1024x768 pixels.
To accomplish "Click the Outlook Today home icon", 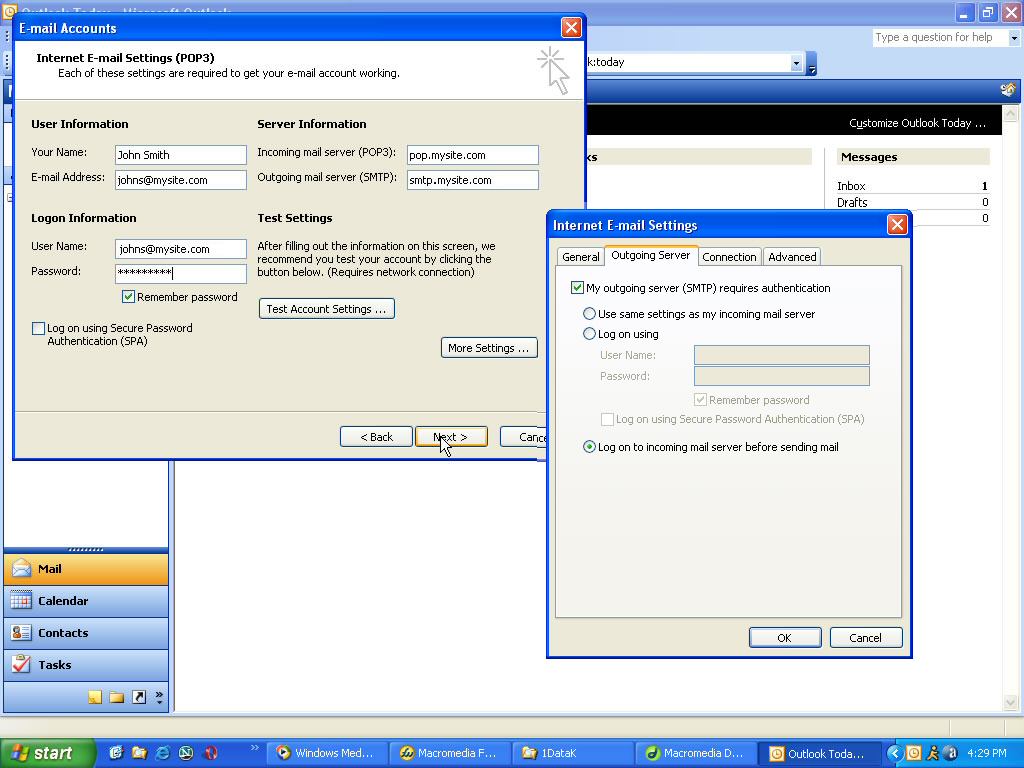I will pyautogui.click(x=1008, y=90).
